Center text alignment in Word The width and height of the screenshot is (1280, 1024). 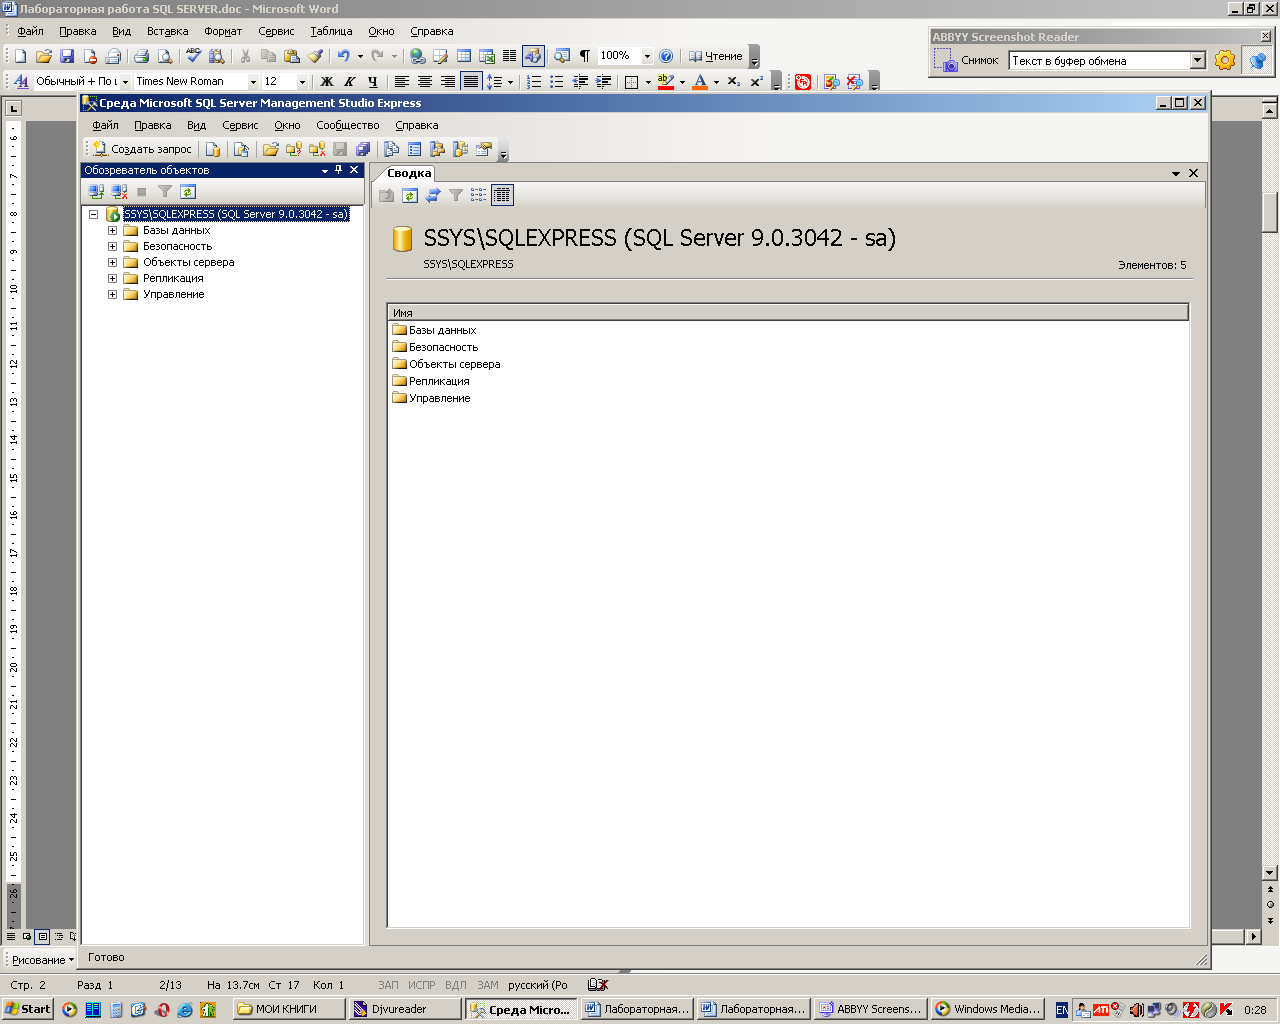tap(424, 82)
